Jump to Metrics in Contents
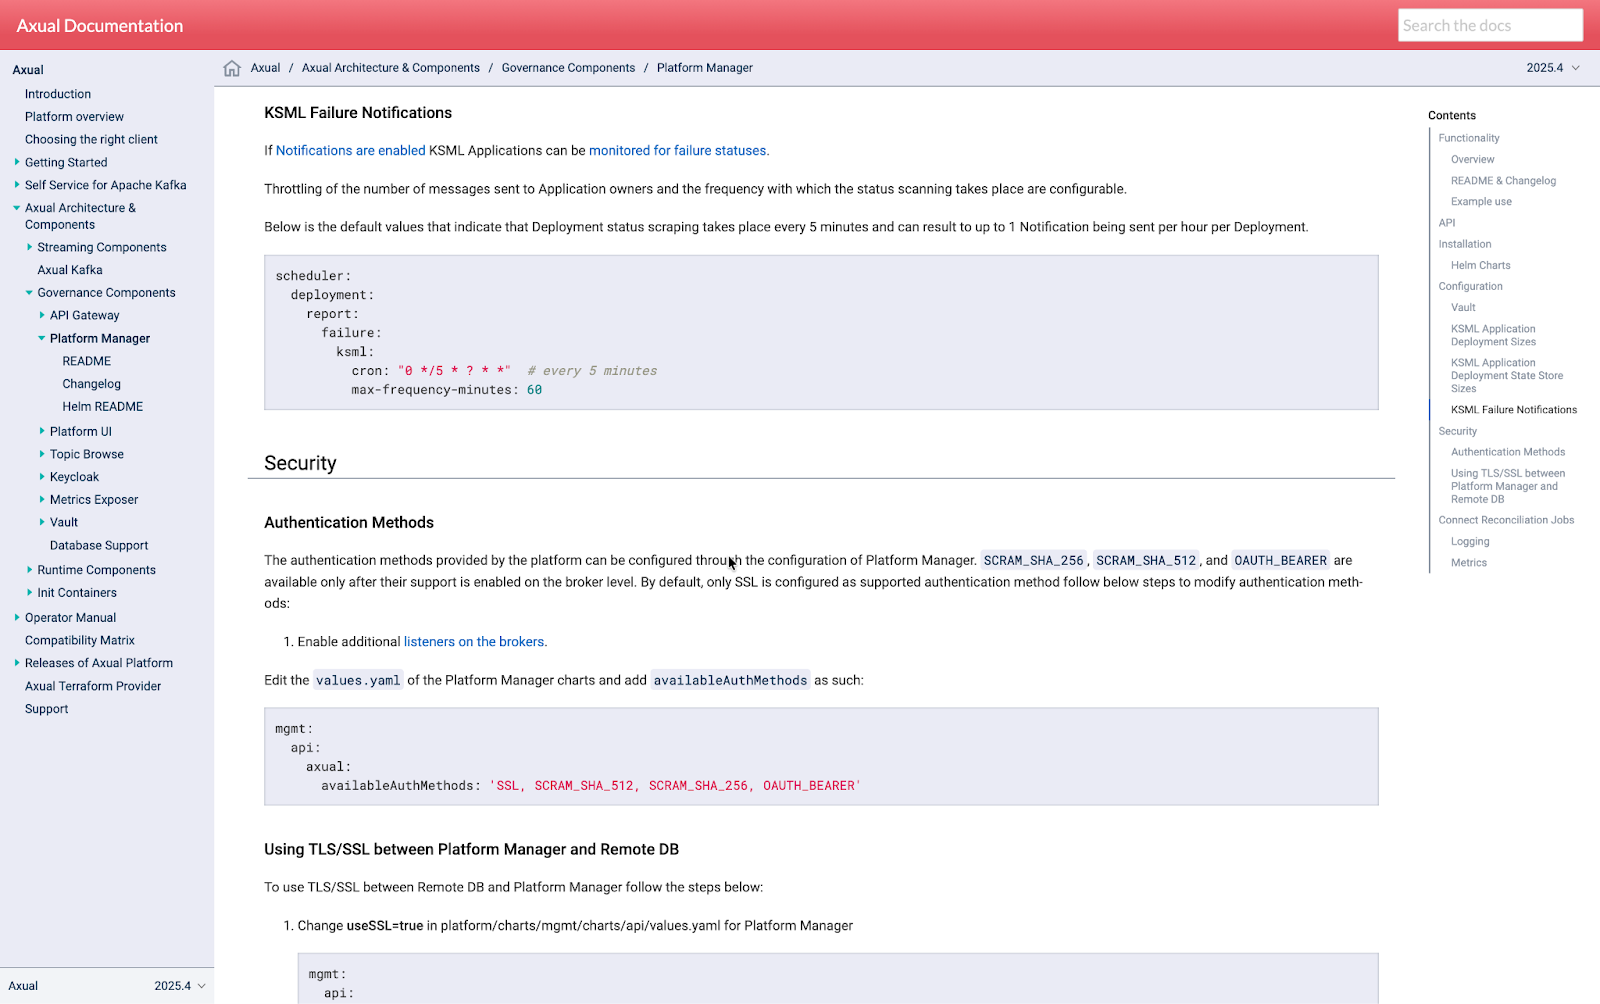1600x1004 pixels. (x=1468, y=563)
